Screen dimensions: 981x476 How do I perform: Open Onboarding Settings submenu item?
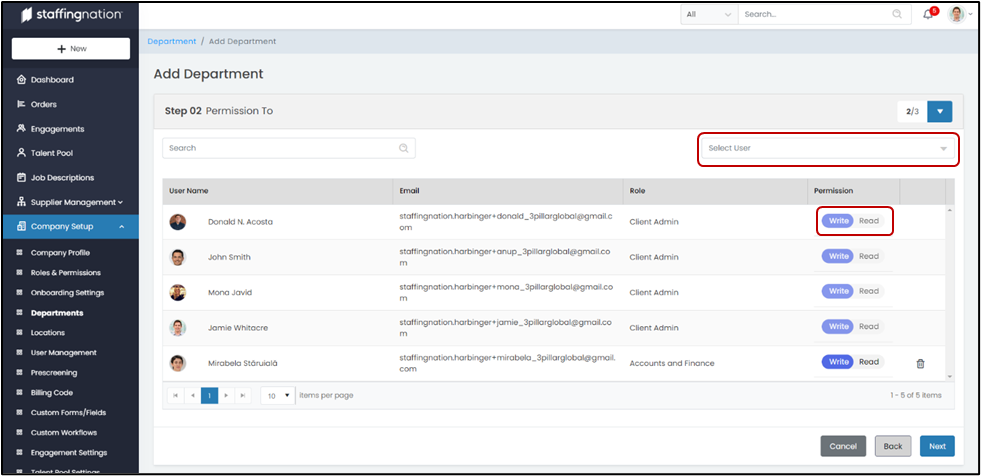click(67, 293)
